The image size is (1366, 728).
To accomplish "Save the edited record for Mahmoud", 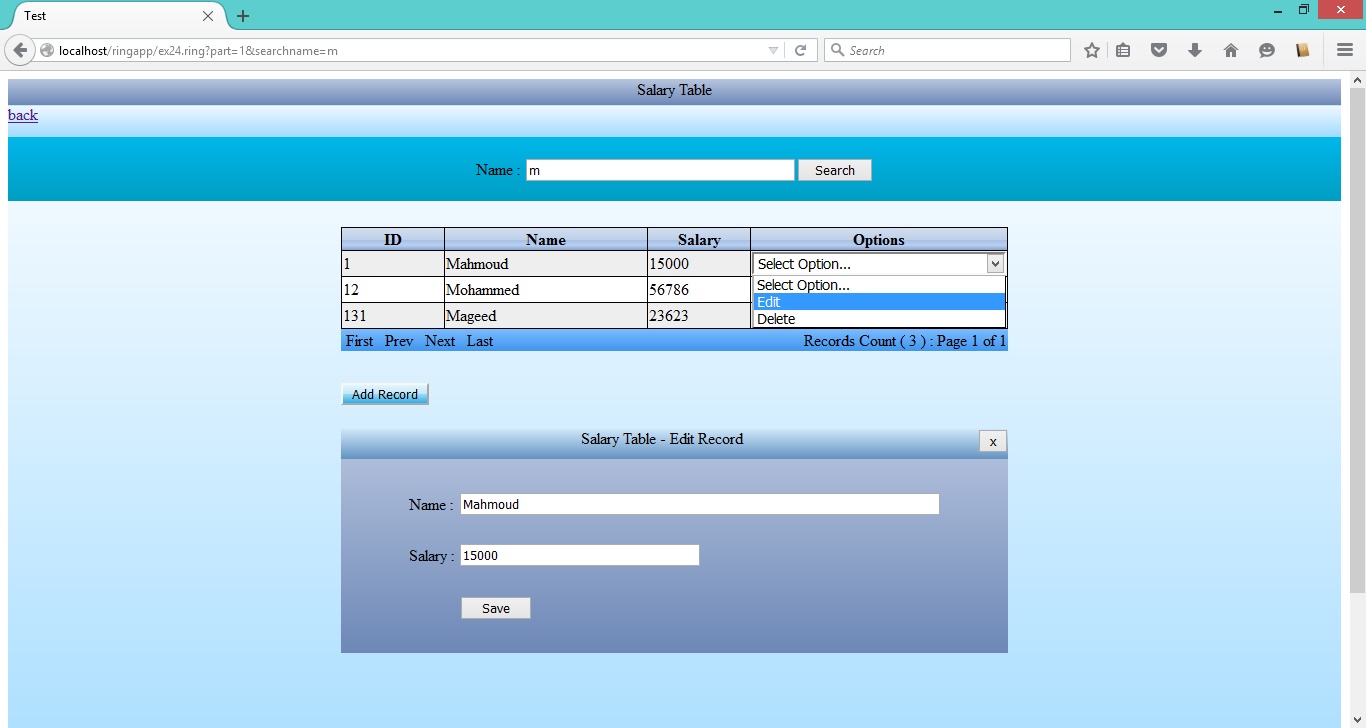I will tap(495, 607).
